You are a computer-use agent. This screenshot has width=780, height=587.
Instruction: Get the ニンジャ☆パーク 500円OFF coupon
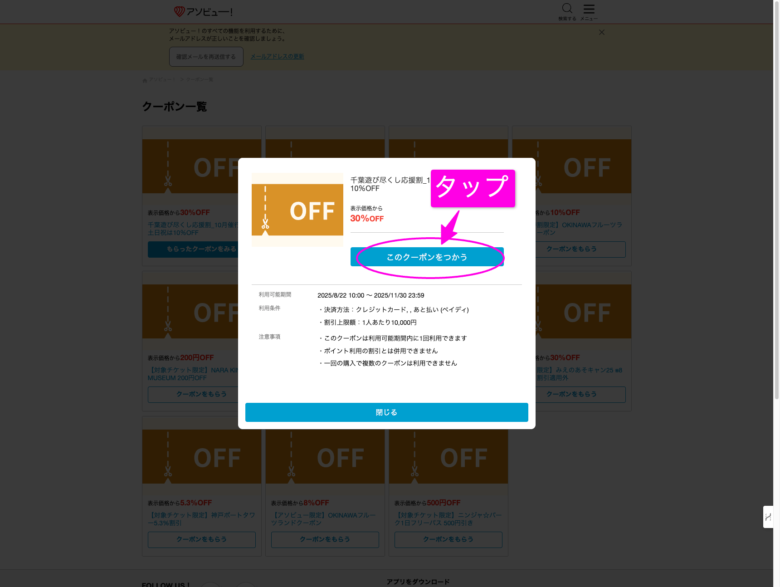point(448,540)
